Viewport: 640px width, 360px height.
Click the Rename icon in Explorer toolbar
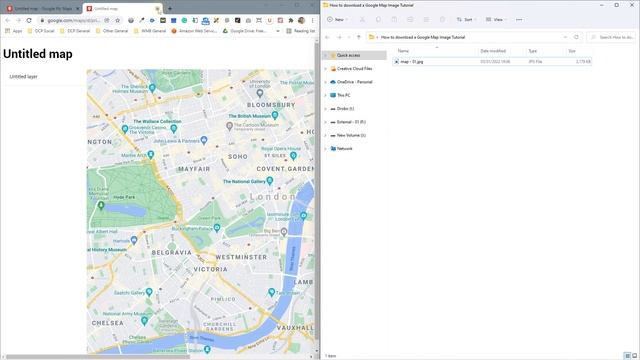pyautogui.click(x=410, y=20)
